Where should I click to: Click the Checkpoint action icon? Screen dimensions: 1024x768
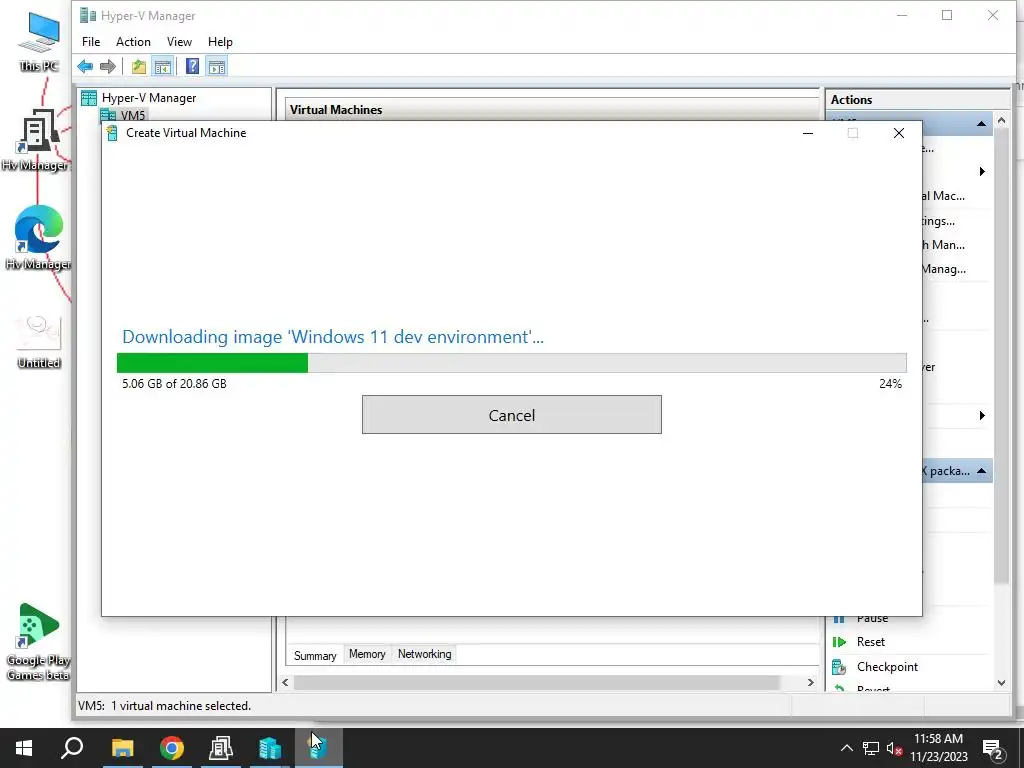[839, 667]
